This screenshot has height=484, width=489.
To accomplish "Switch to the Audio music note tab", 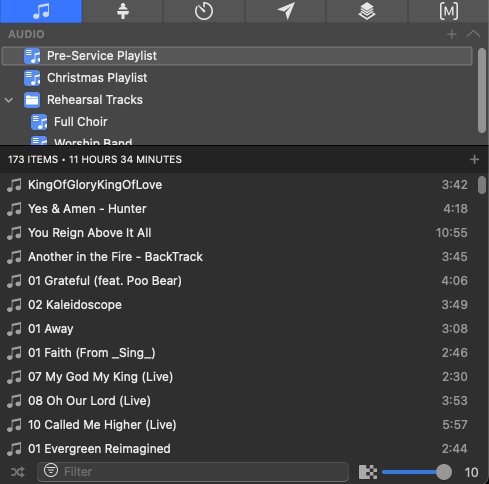I will click(41, 11).
